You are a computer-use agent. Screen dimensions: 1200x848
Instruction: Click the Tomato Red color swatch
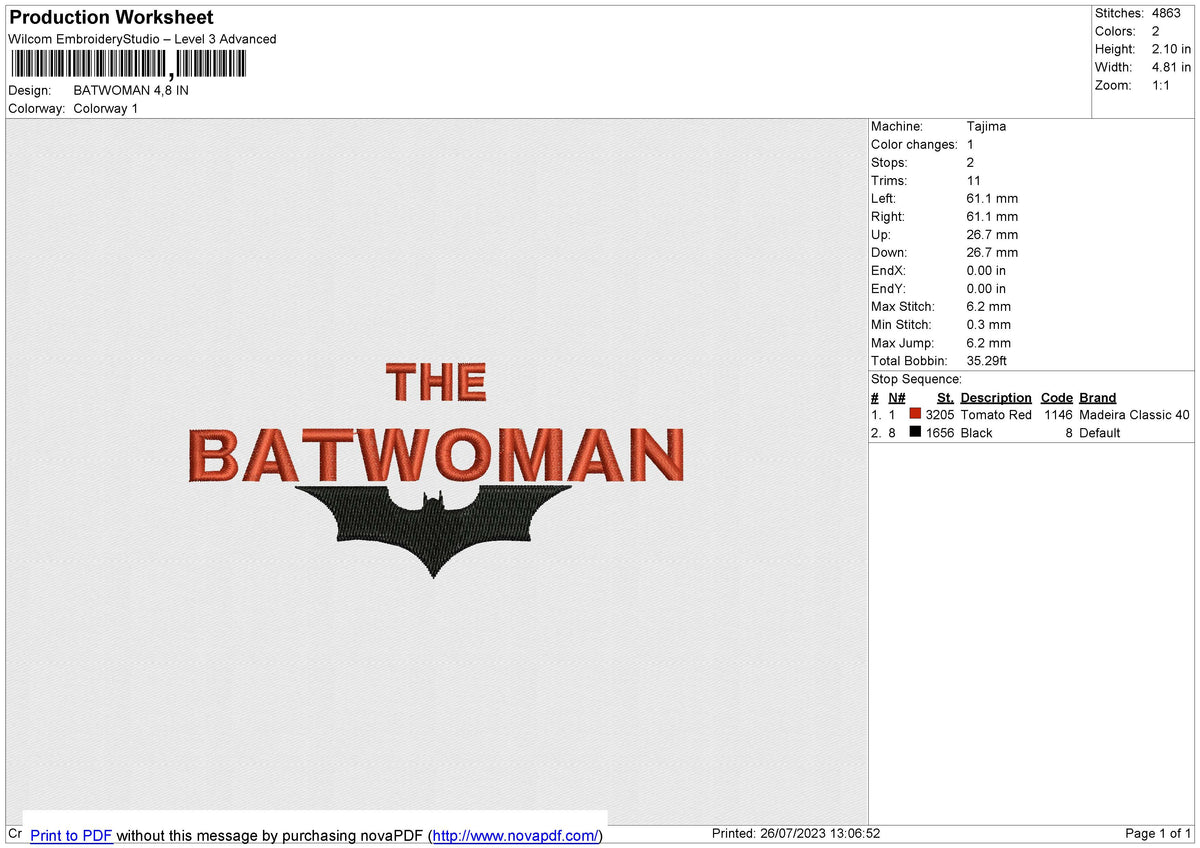[x=915, y=414]
